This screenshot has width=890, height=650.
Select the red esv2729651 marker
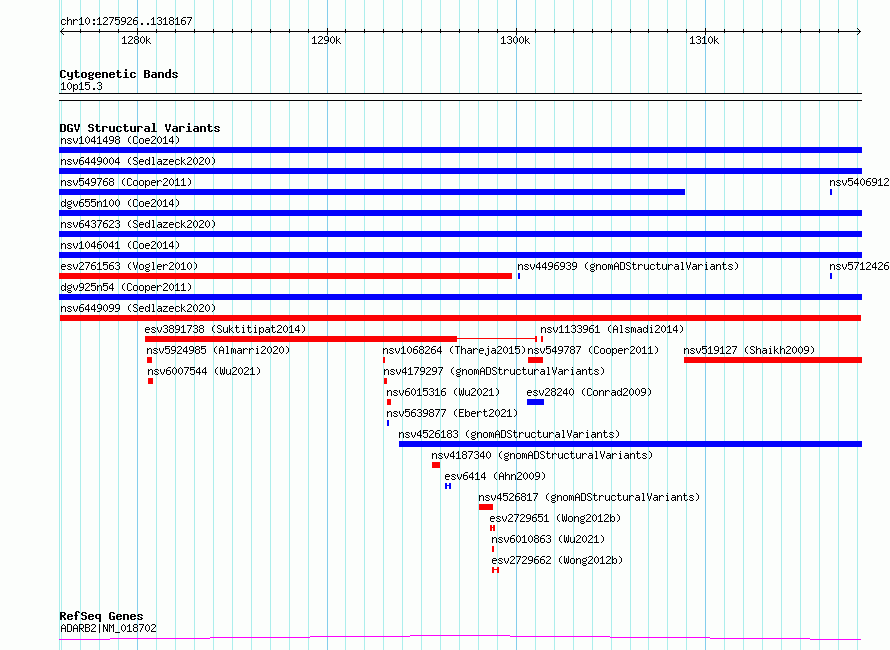pyautogui.click(x=492, y=528)
